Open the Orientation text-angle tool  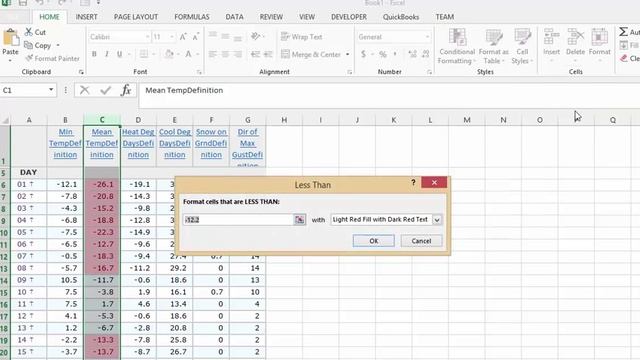(x=256, y=36)
